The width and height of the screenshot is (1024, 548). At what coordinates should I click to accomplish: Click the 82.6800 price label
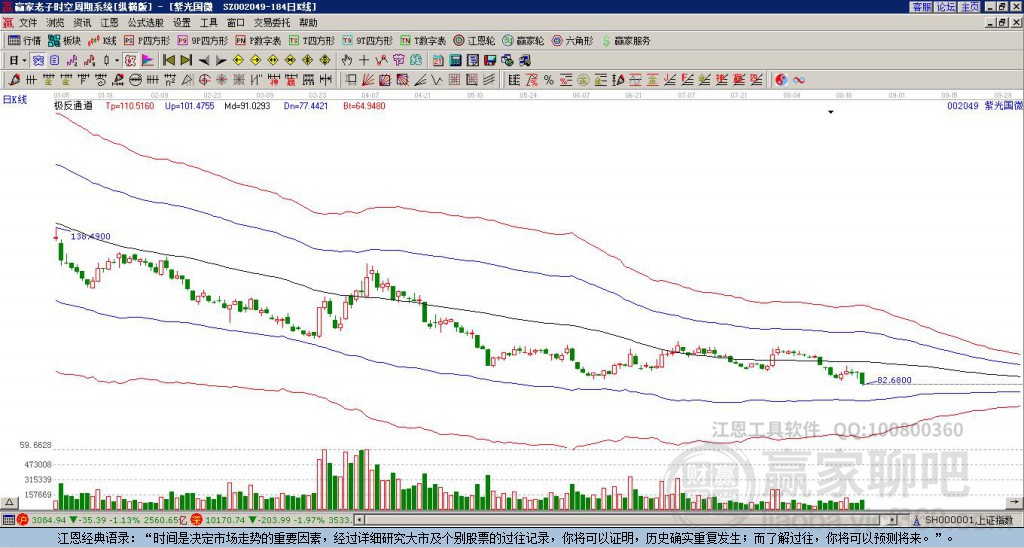(x=894, y=380)
